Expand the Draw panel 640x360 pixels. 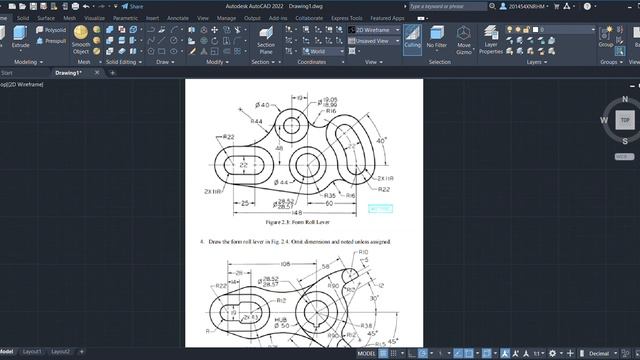click(x=165, y=62)
